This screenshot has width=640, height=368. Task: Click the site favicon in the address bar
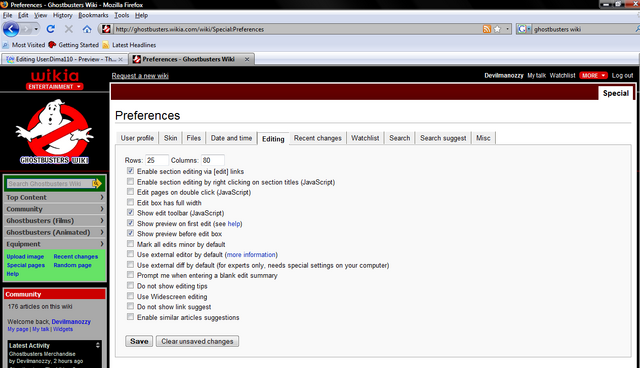106,29
